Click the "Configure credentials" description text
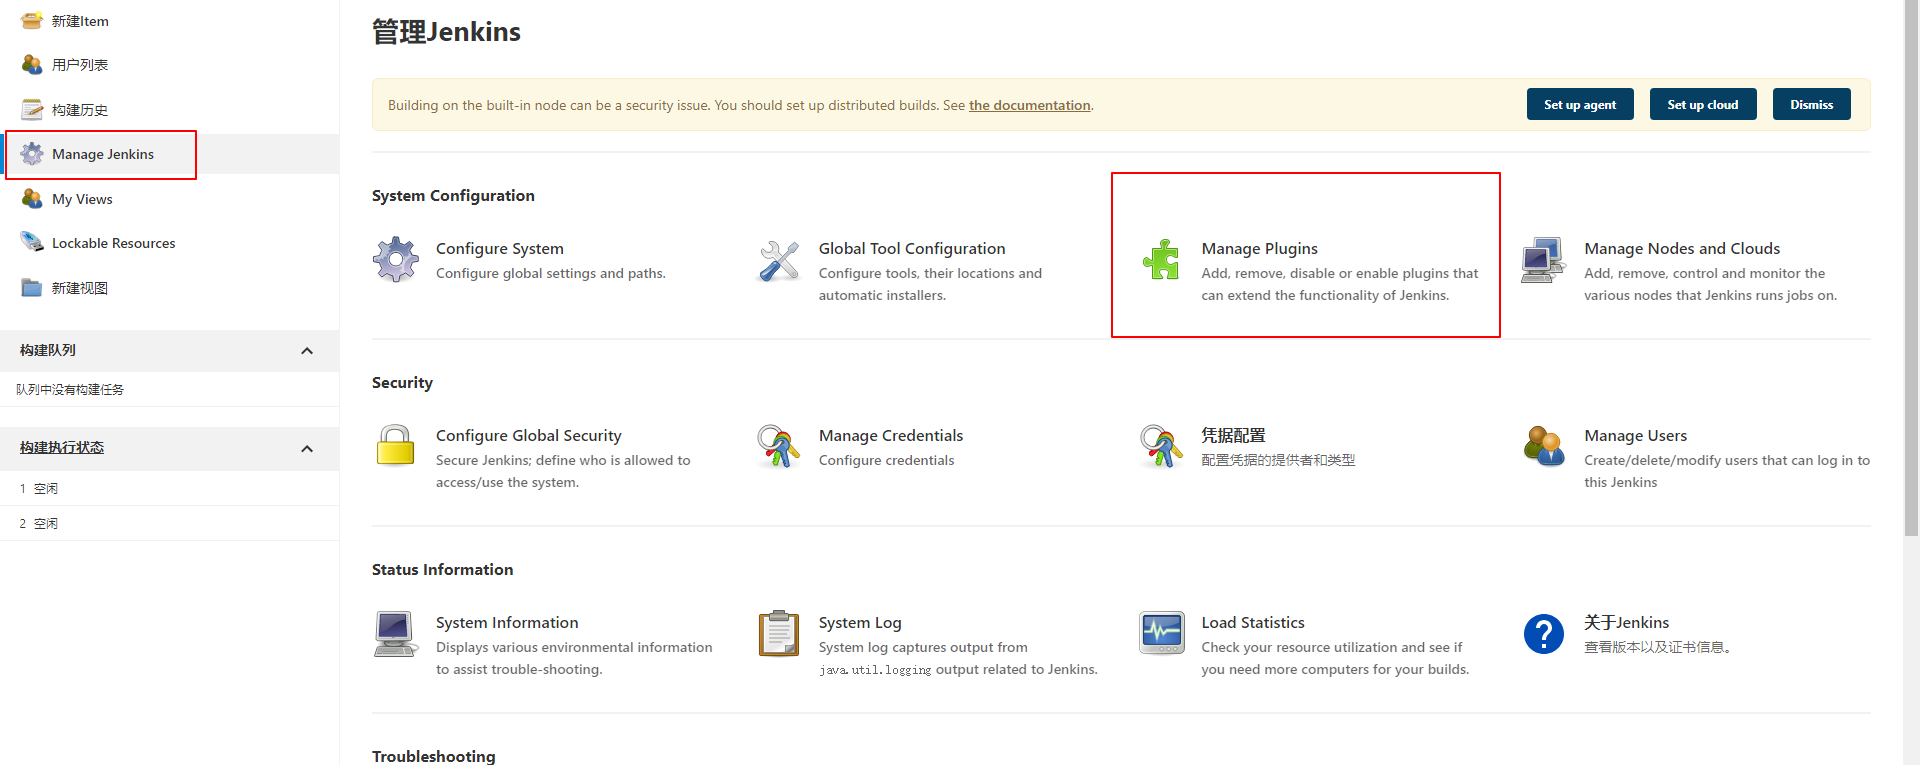This screenshot has height=765, width=1920. tap(886, 460)
